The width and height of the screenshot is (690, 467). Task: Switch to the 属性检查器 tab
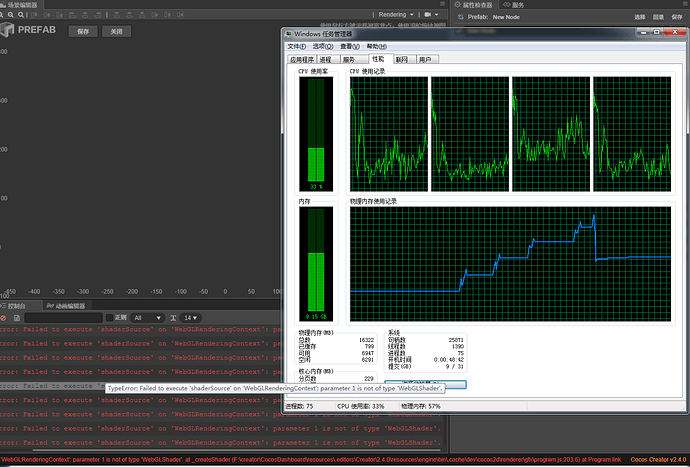coord(473,5)
